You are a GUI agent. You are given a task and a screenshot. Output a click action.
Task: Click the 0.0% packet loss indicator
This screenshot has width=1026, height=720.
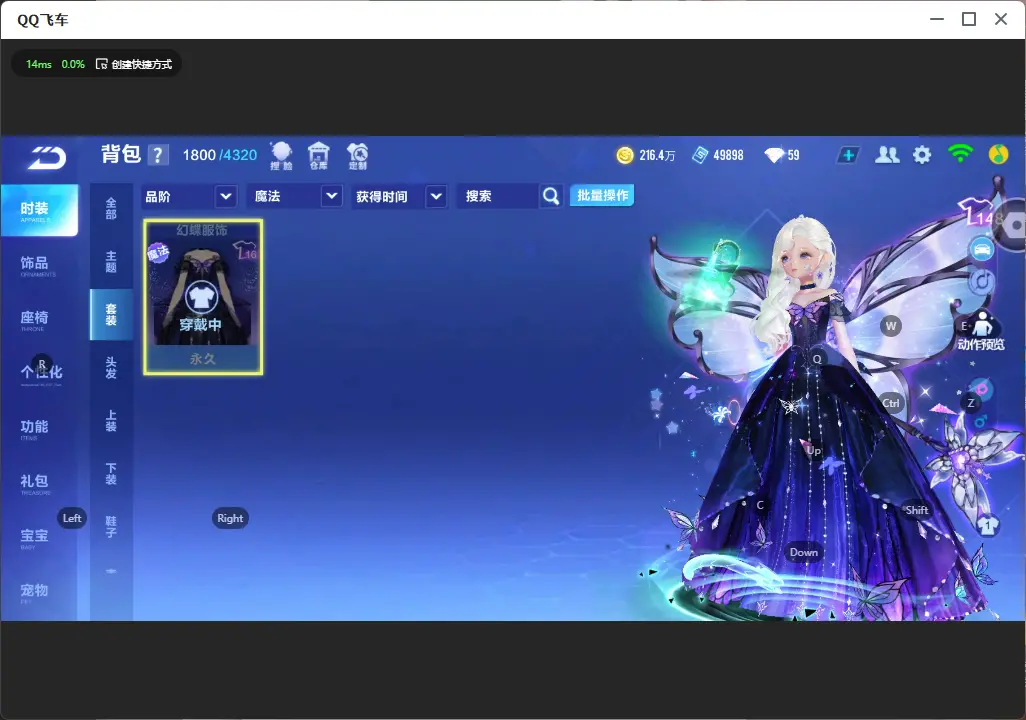pos(73,64)
